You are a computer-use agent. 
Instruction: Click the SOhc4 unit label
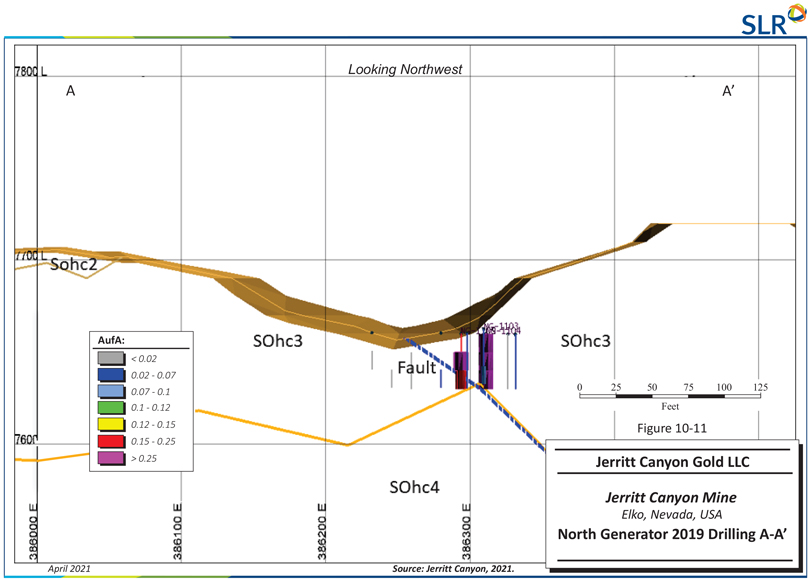click(x=416, y=486)
